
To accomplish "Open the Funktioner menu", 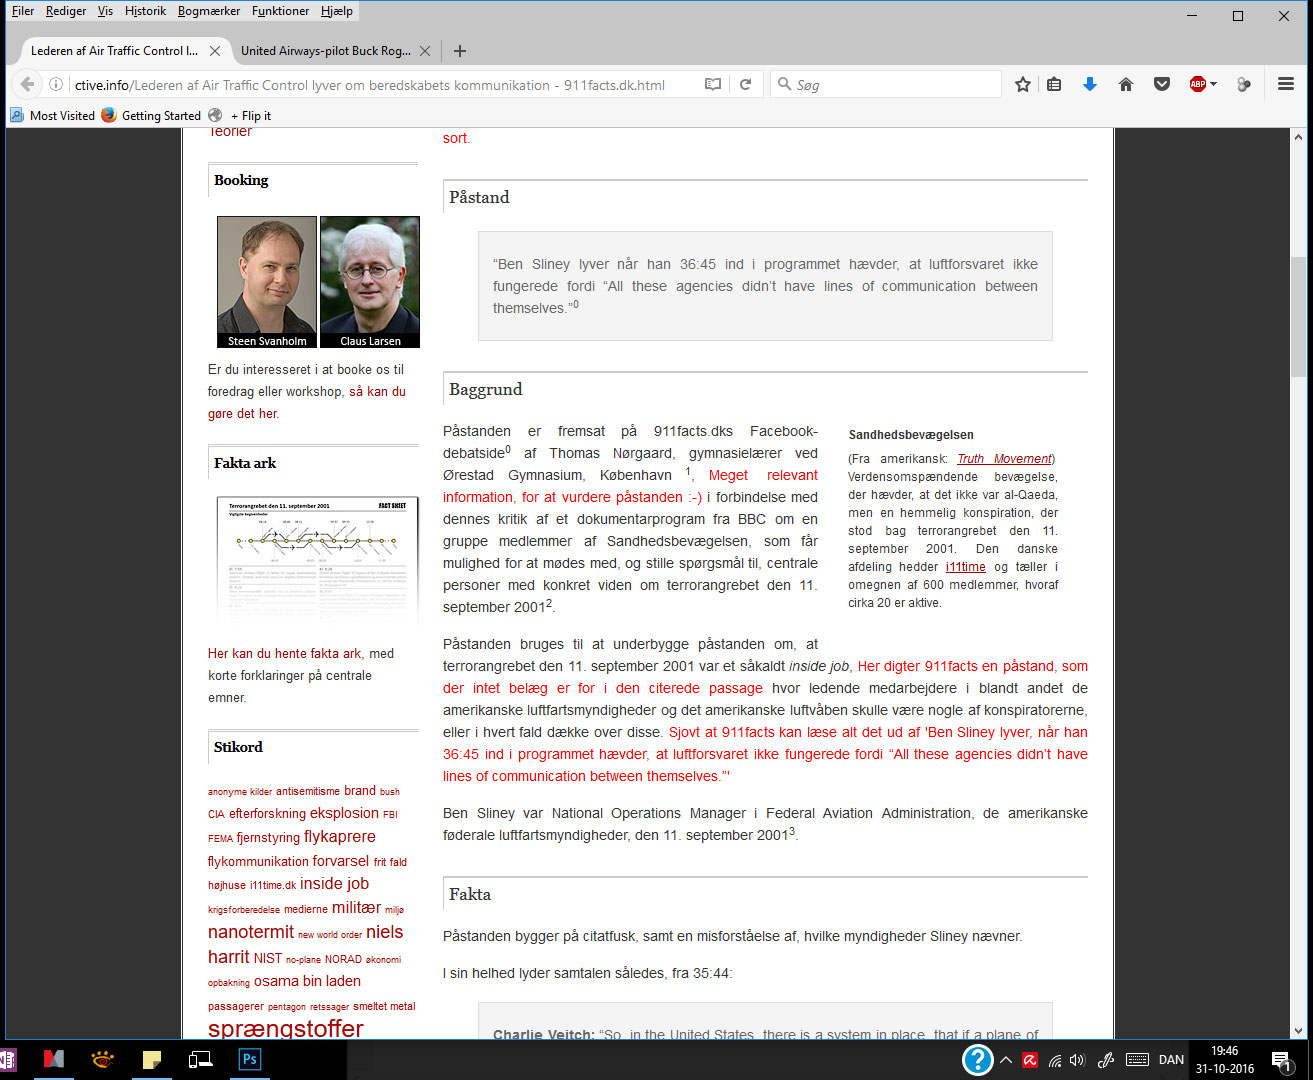I will (280, 11).
